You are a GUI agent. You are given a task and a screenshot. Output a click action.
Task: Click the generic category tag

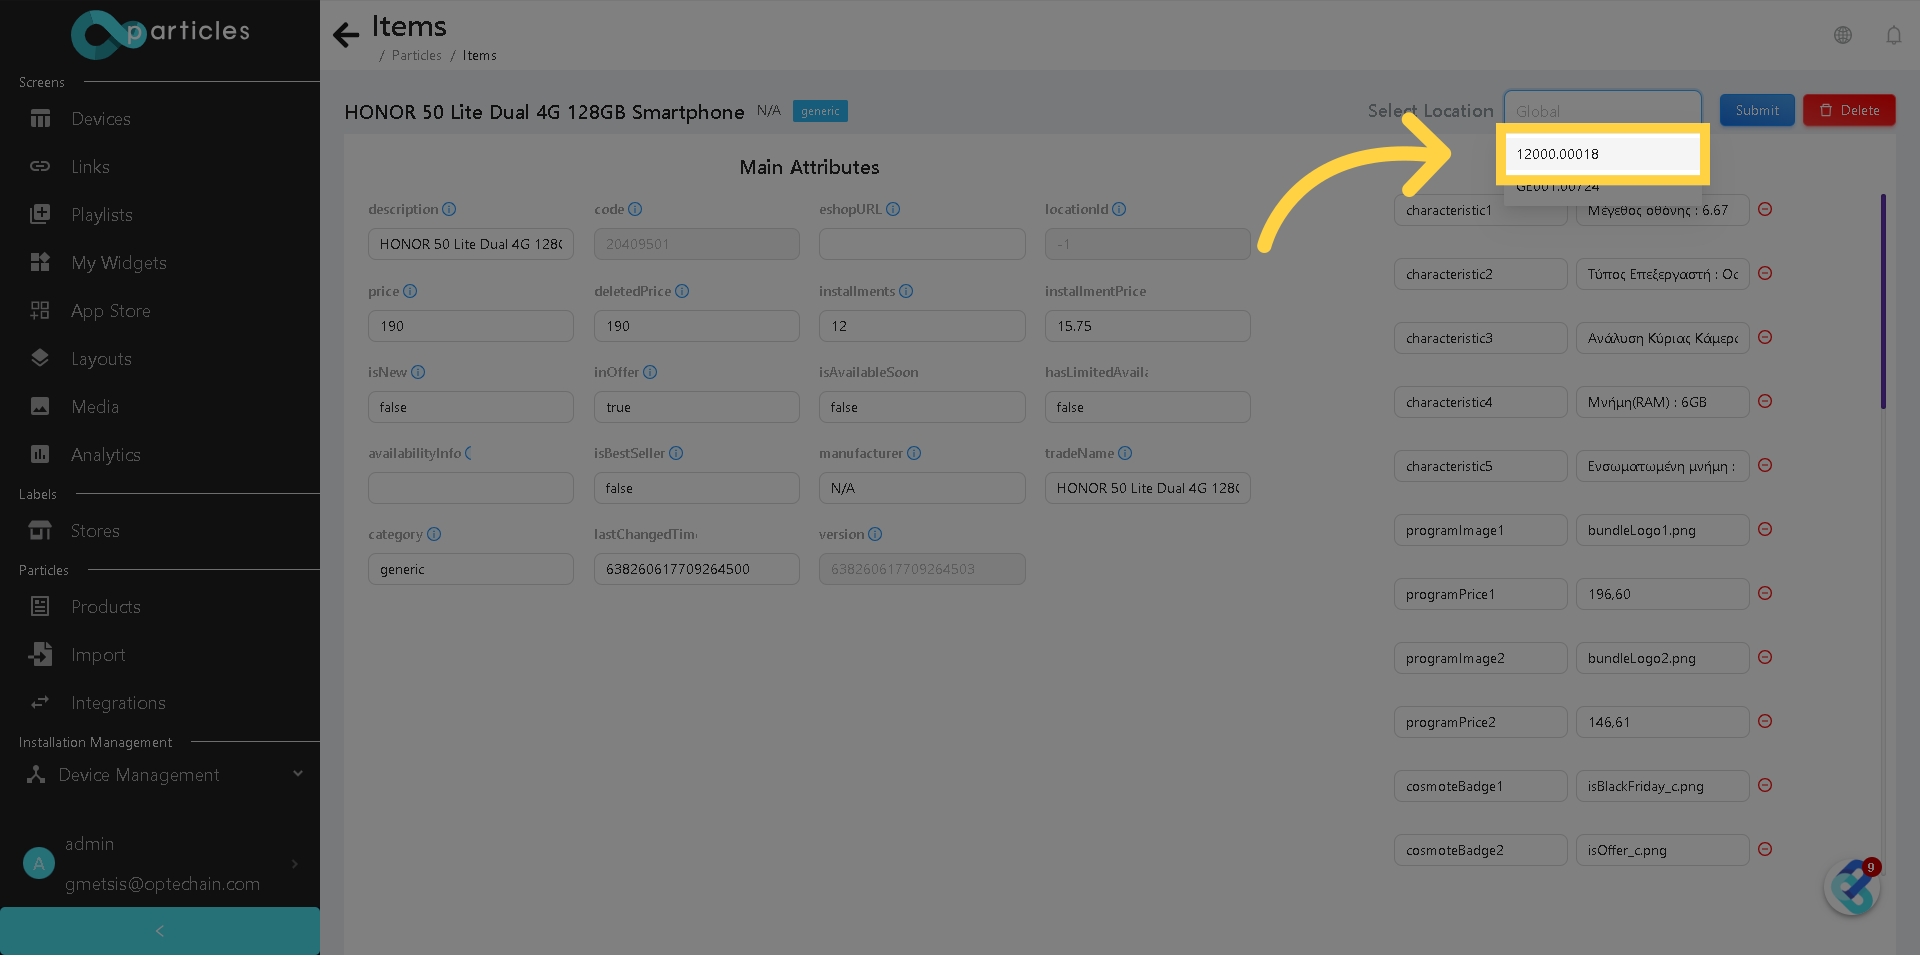click(x=820, y=111)
